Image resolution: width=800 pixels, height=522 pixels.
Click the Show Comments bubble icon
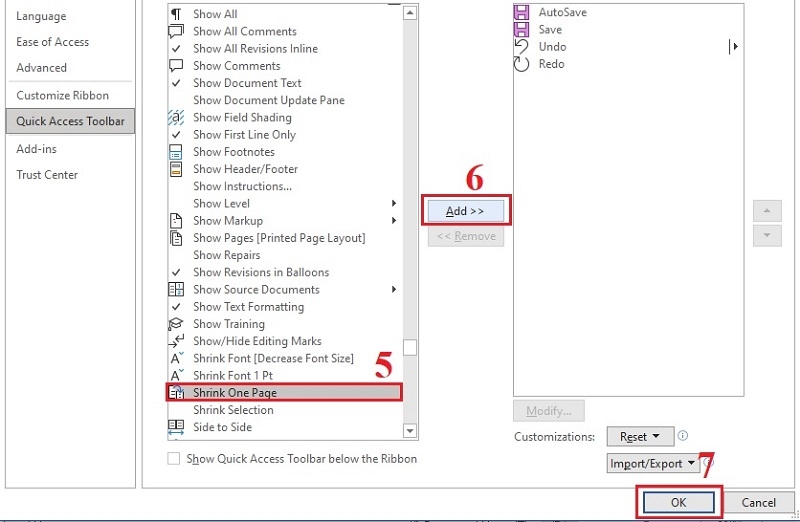[176, 65]
